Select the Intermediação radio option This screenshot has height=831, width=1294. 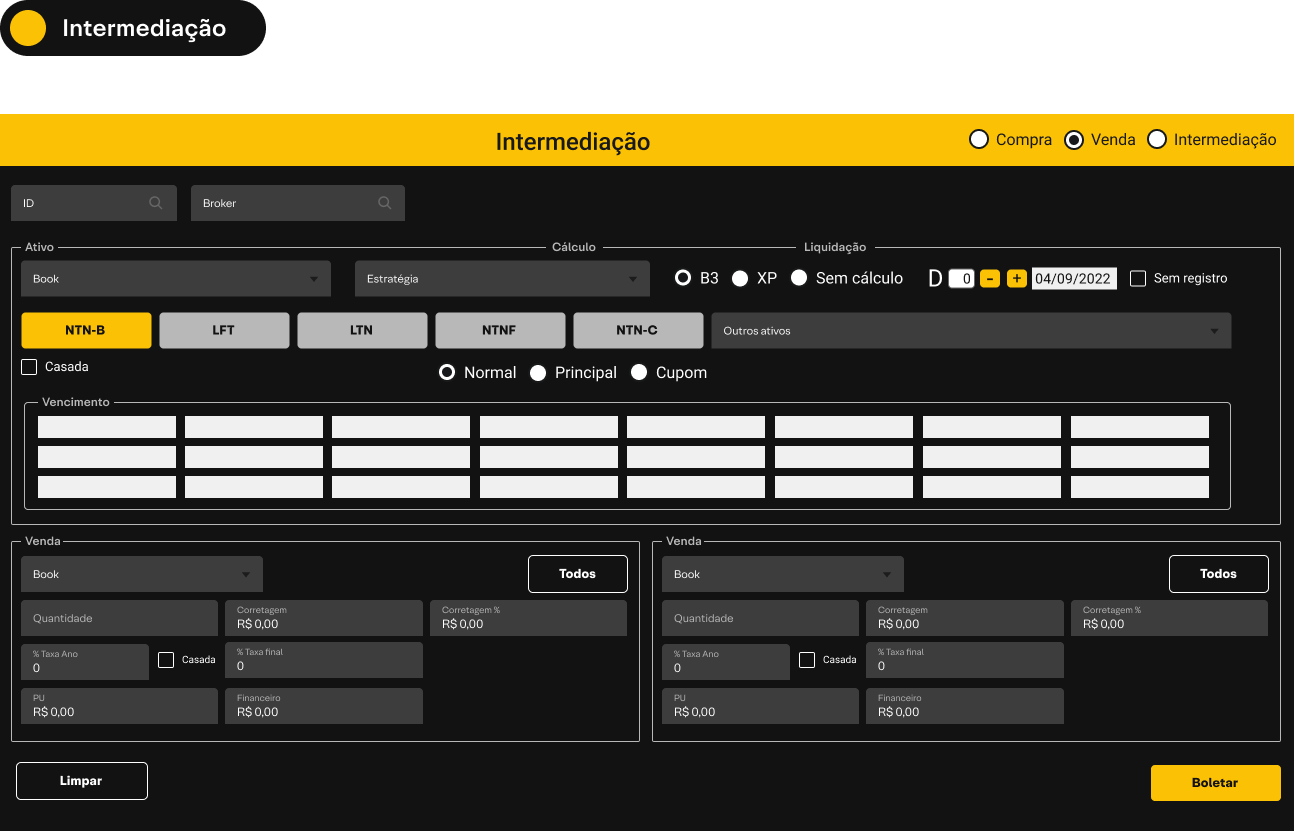(x=1157, y=140)
